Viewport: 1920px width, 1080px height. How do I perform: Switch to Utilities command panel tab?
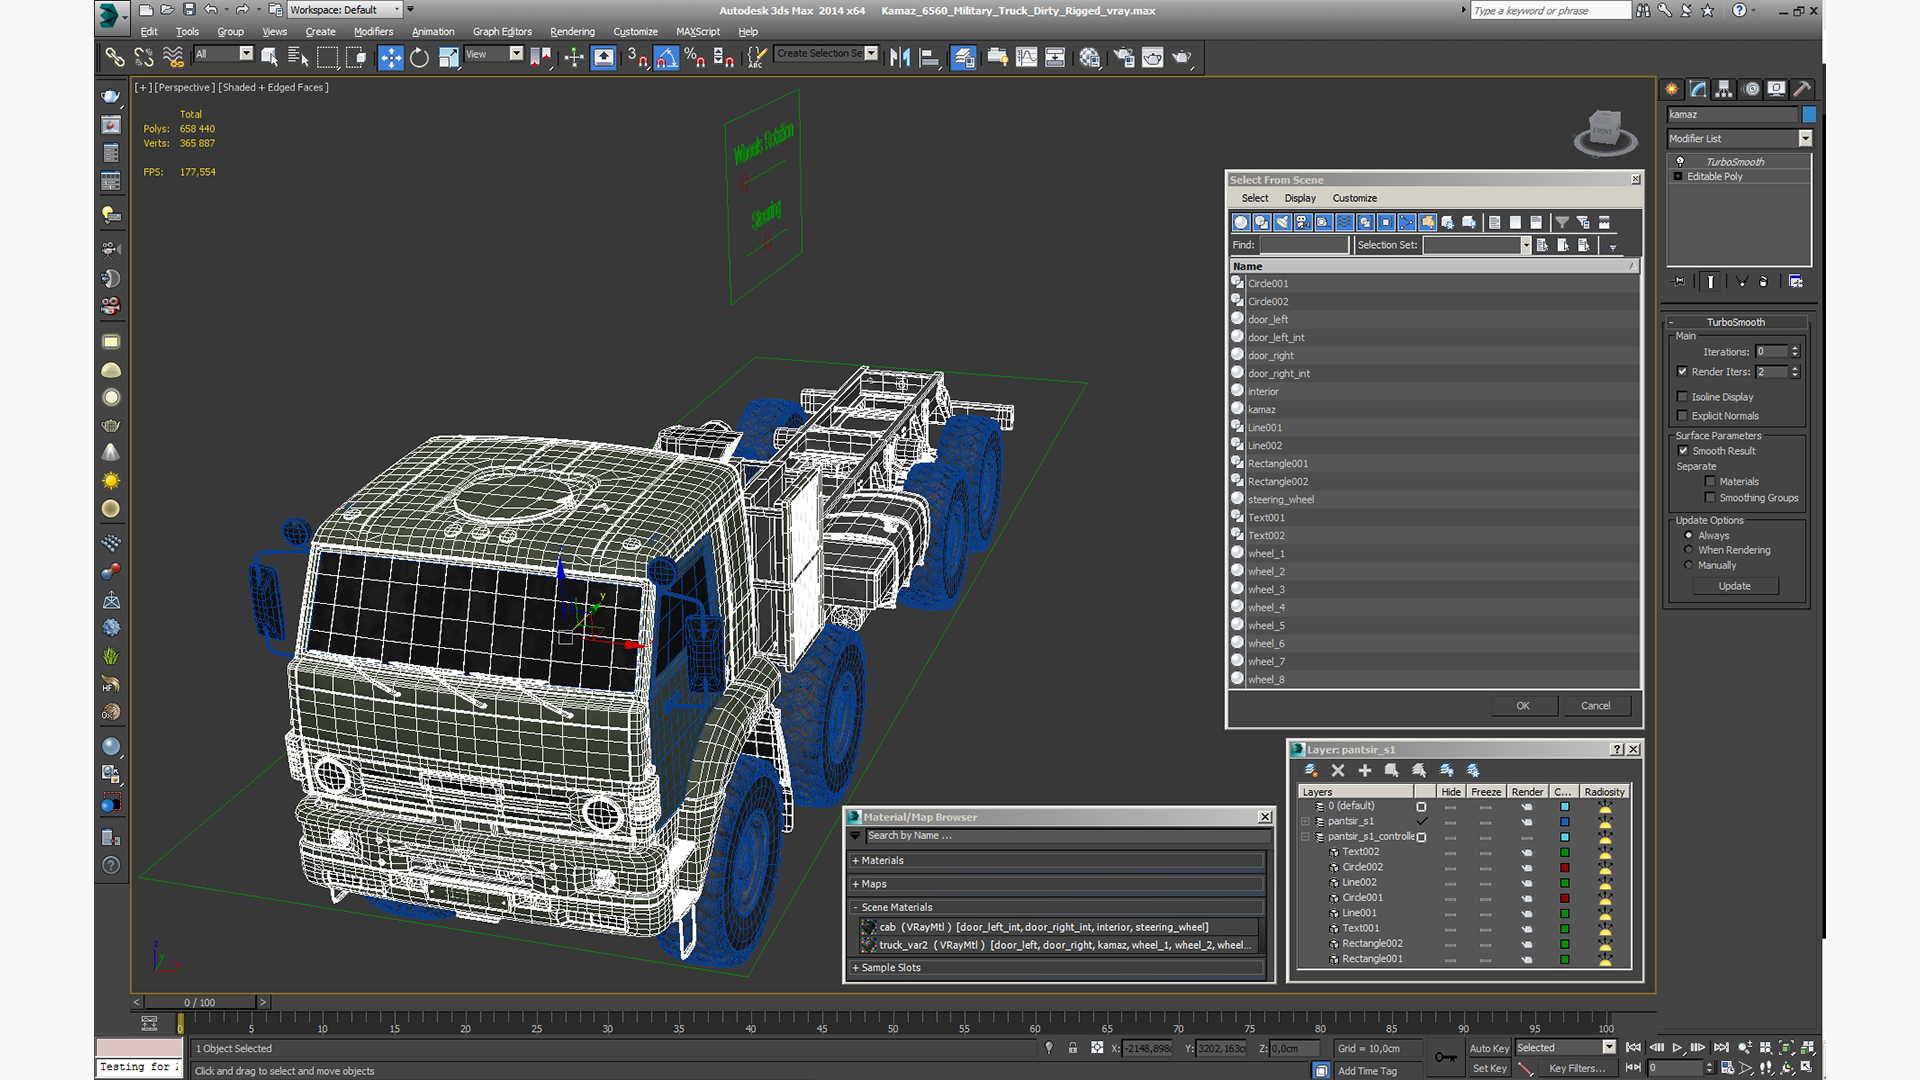point(1802,89)
